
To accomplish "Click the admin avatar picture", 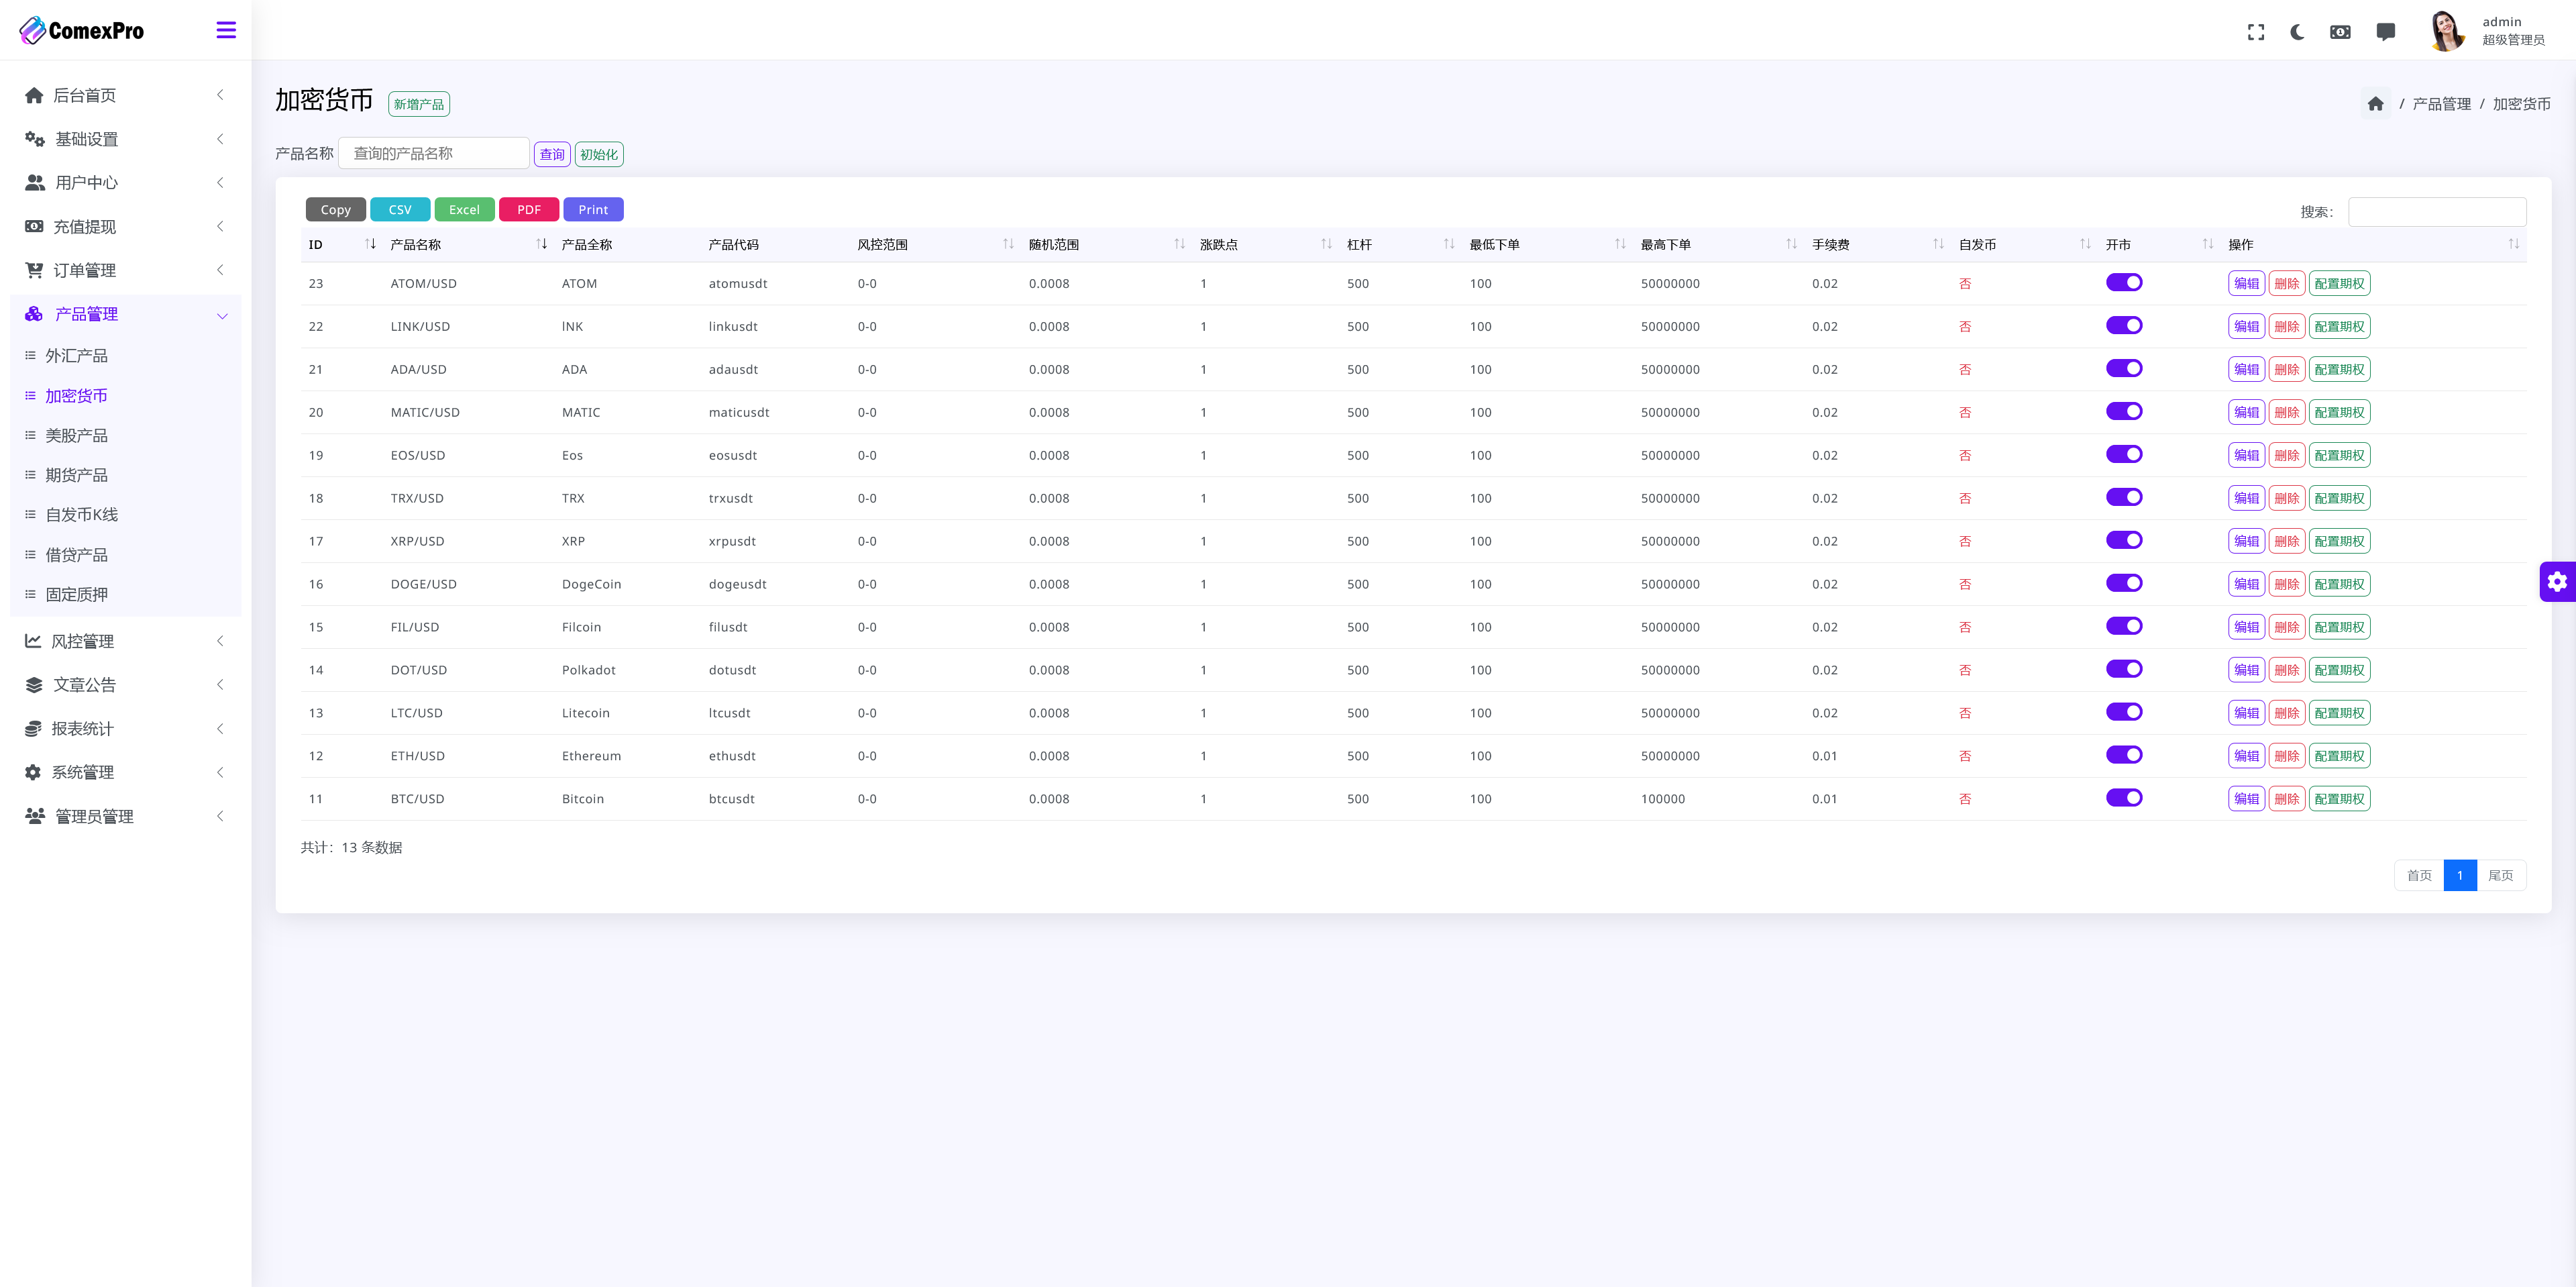I will coord(2446,31).
